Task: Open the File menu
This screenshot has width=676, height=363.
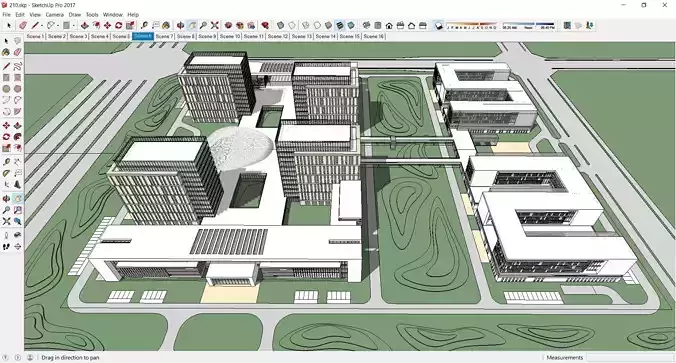Action: pos(6,15)
